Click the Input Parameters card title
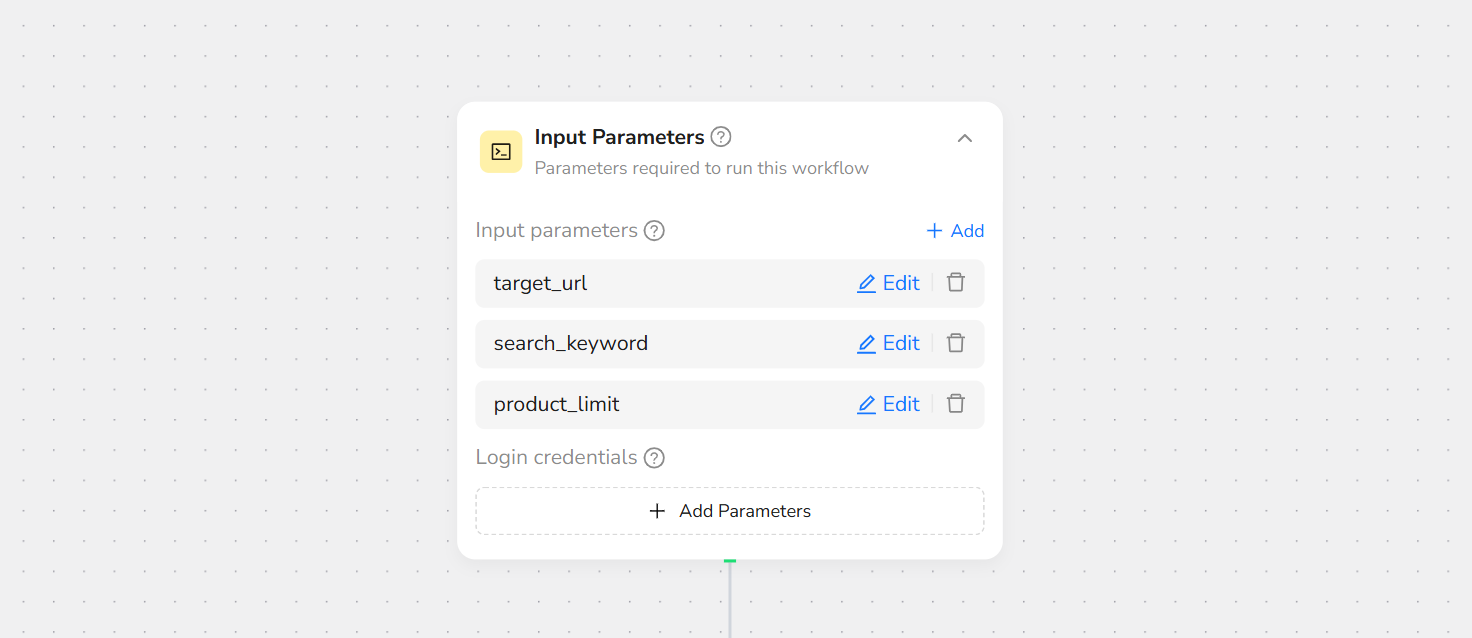Viewport: 1472px width, 638px height. click(x=620, y=137)
